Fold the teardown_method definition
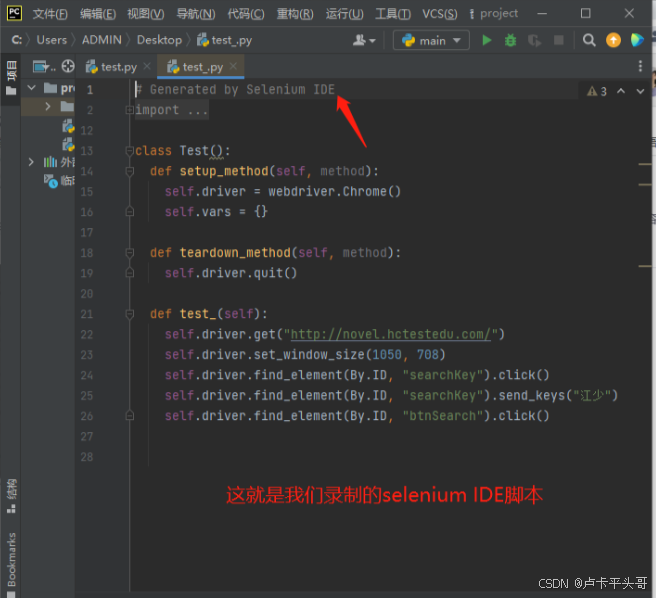 click(x=129, y=253)
